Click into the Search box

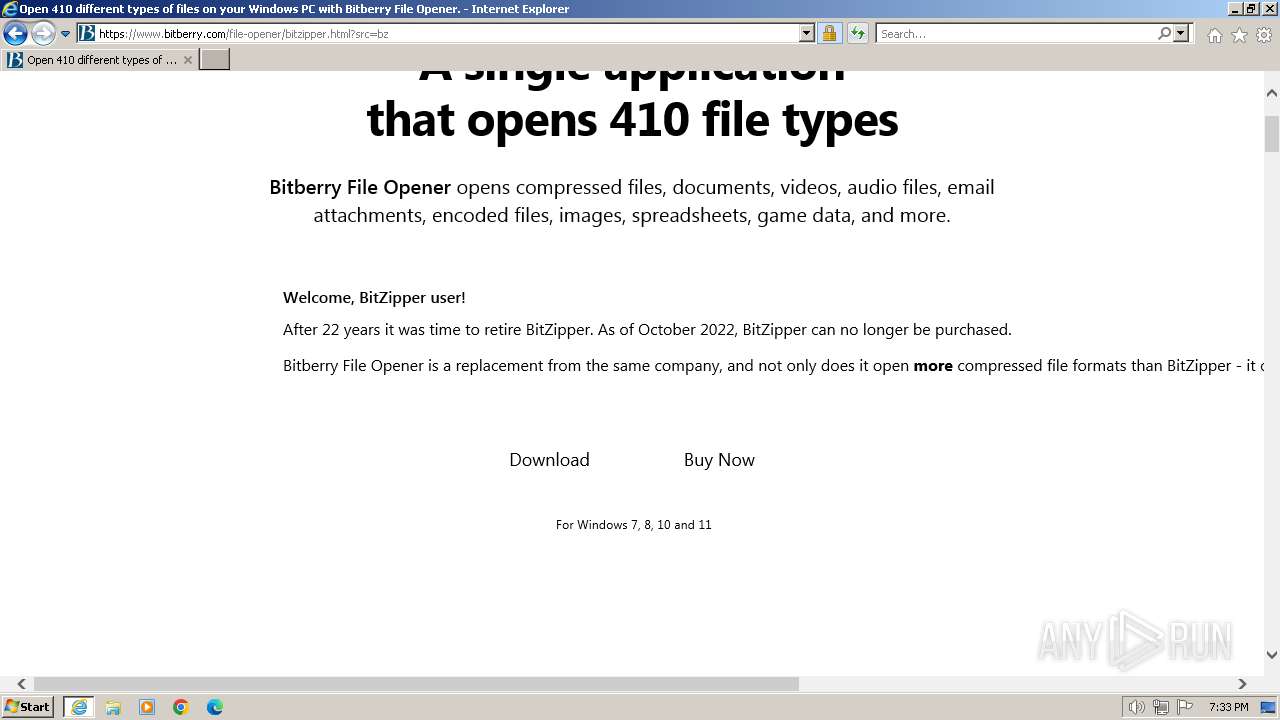[x=1016, y=33]
